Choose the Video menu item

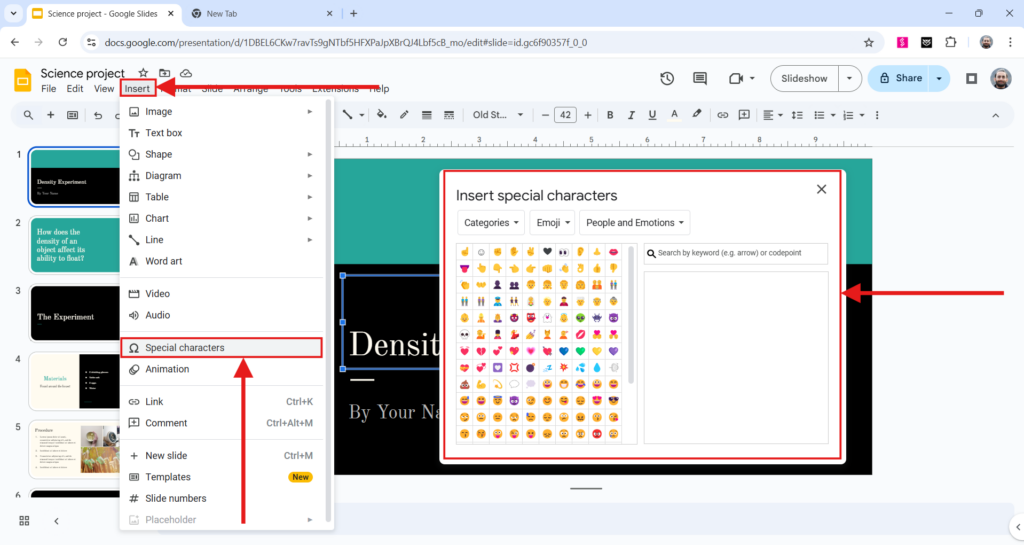click(221, 294)
